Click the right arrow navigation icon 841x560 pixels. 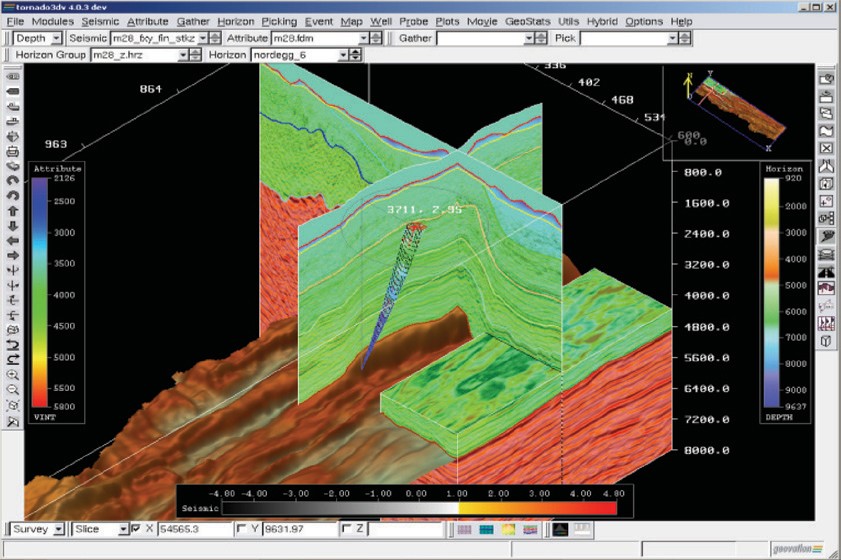(13, 255)
